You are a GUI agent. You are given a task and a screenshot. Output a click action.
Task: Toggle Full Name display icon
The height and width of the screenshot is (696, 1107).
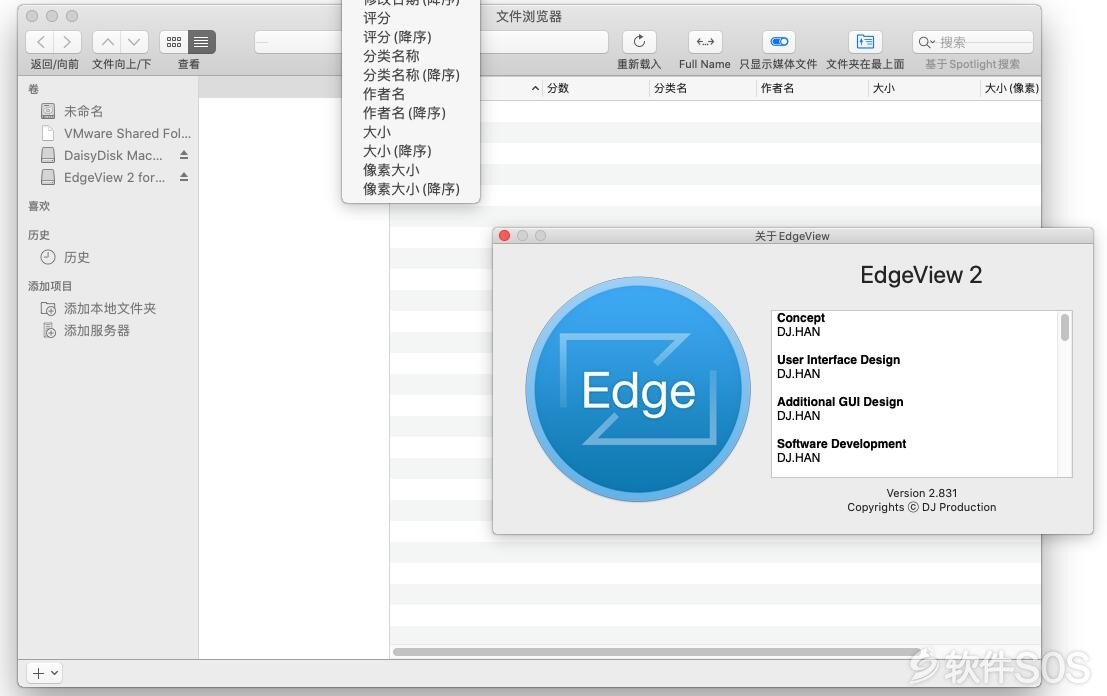(705, 42)
